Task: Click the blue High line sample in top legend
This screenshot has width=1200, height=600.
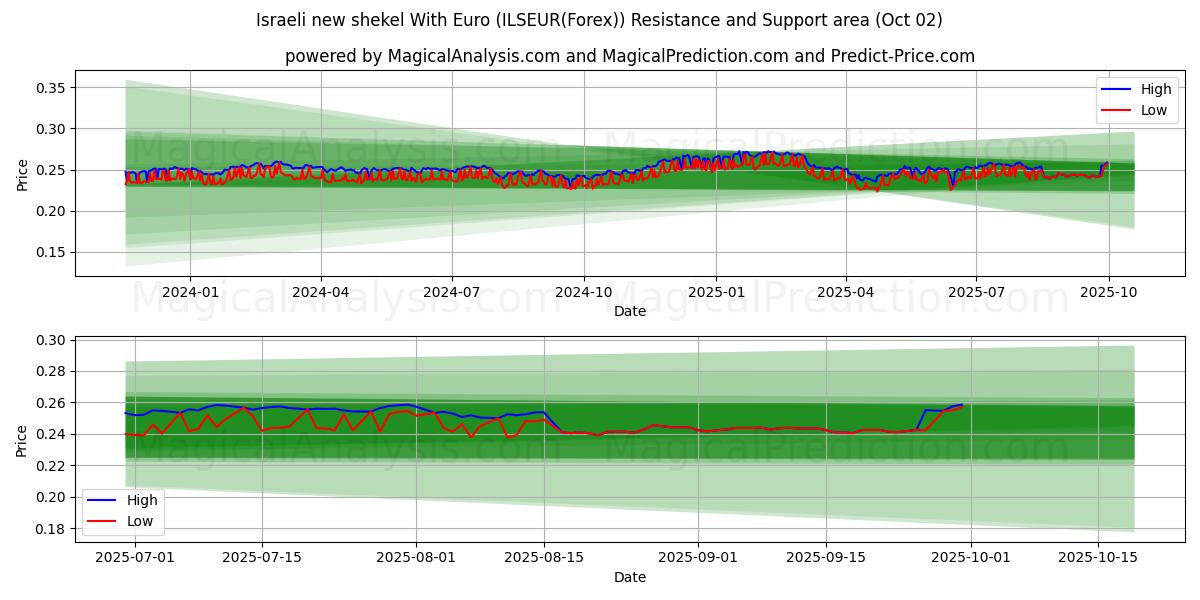Action: (x=1117, y=89)
